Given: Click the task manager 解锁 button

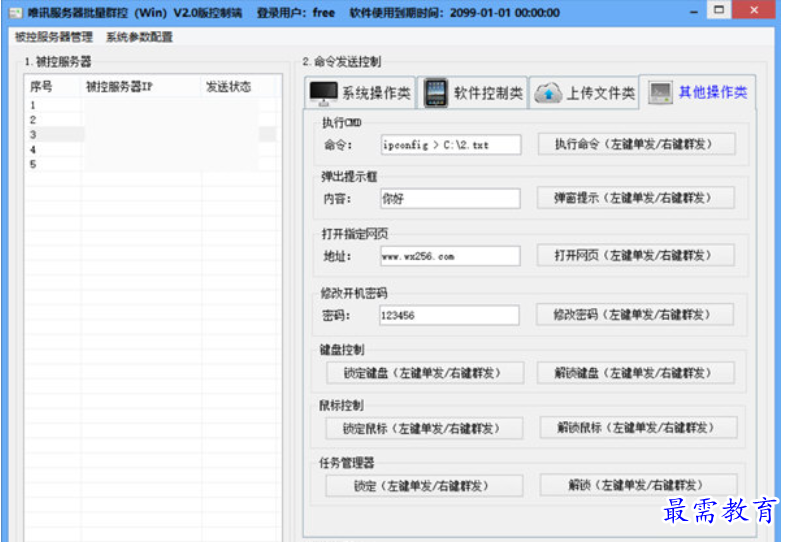Looking at the screenshot, I should [x=638, y=484].
